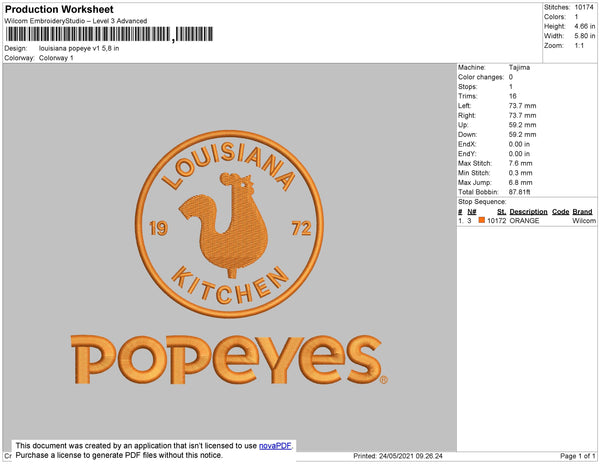Image resolution: width=600 pixels, height=464 pixels.
Task: Click the Max Stitch value 7.6 mm
Action: (520, 163)
